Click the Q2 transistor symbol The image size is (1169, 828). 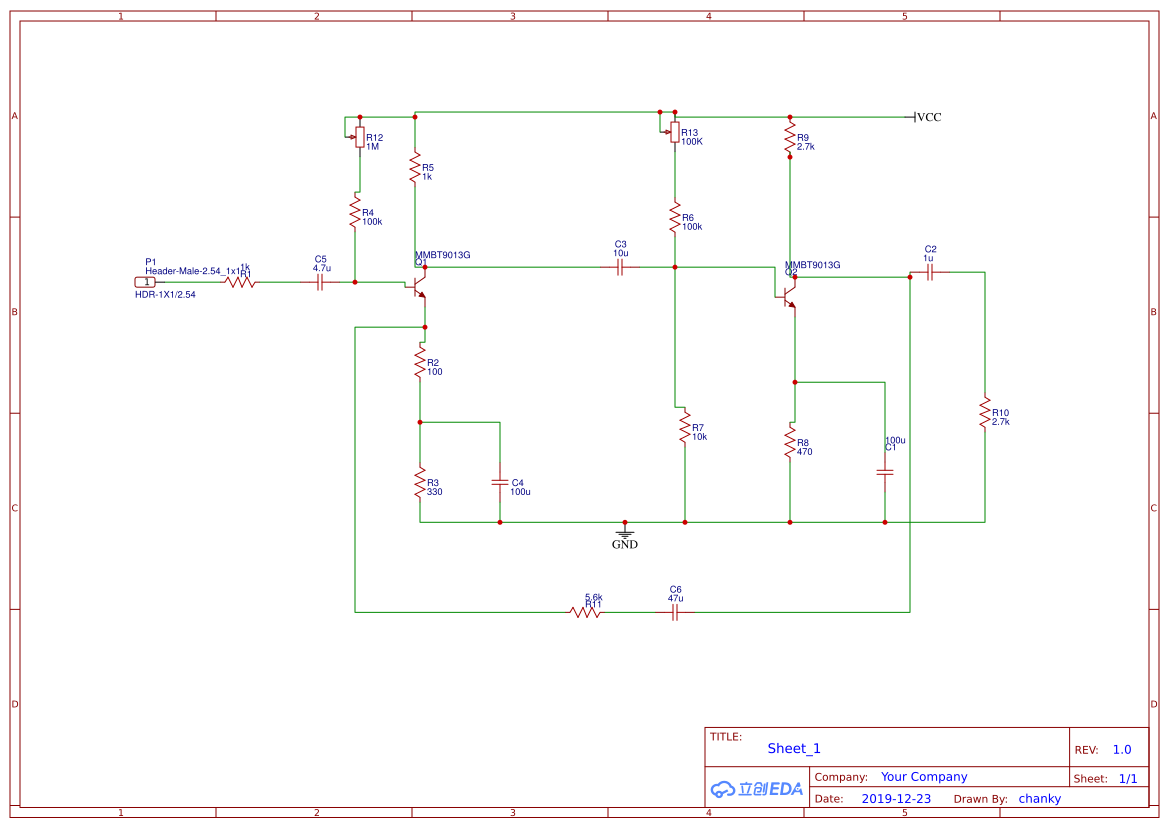point(789,297)
